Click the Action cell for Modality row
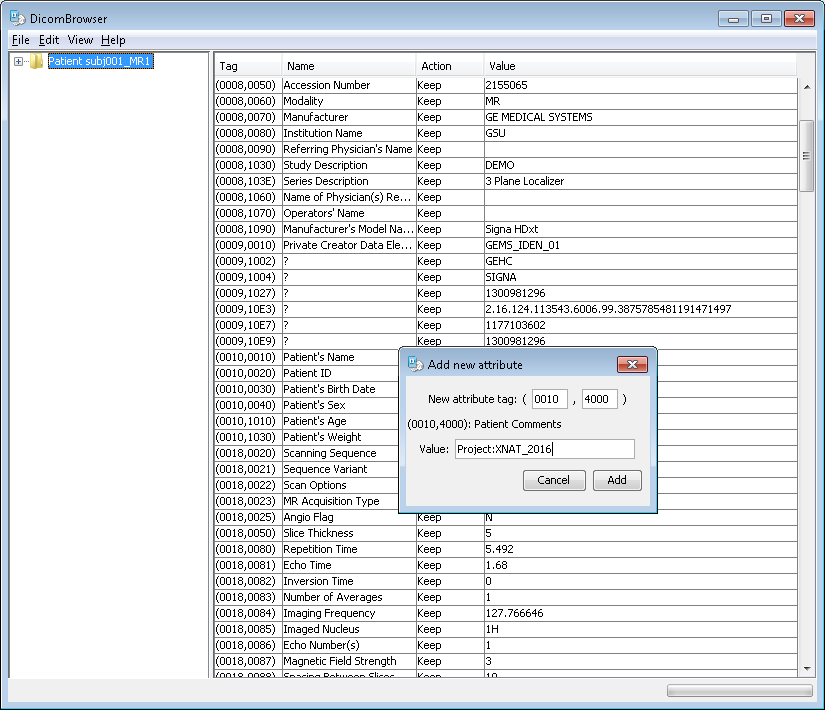825x710 pixels. (449, 101)
